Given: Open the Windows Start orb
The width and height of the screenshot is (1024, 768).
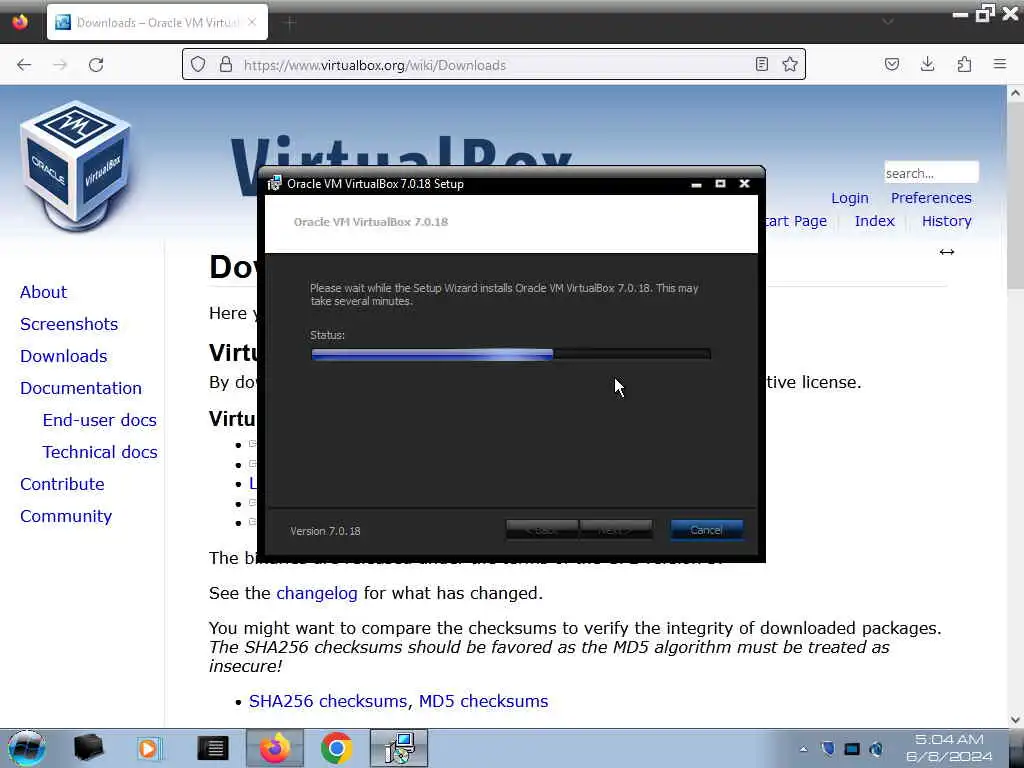Looking at the screenshot, I should 27,748.
